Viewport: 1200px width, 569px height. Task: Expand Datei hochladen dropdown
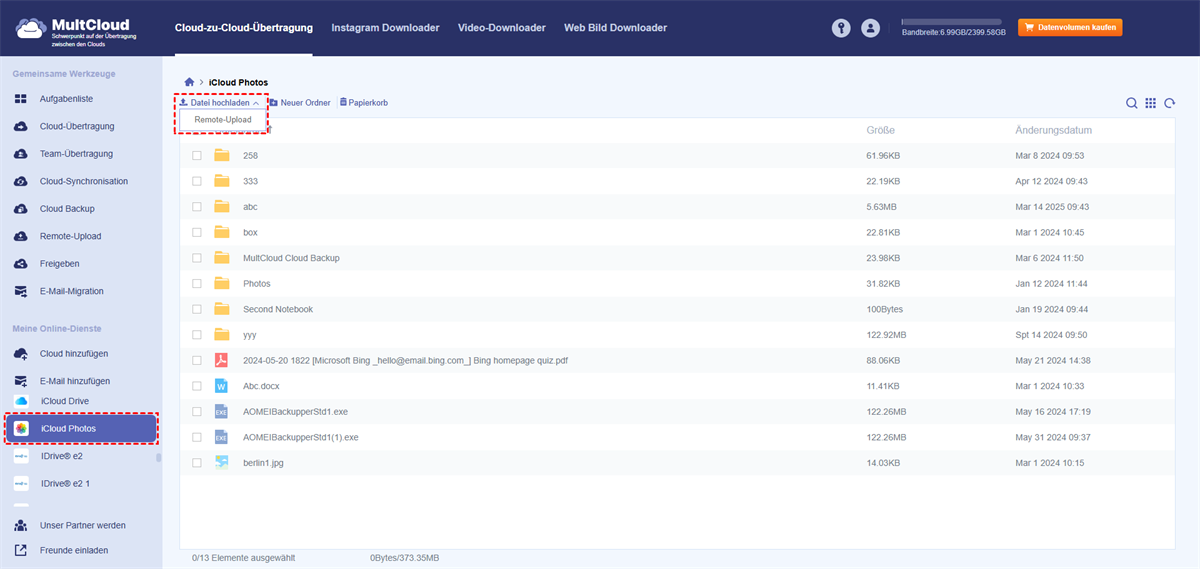[x=220, y=103]
